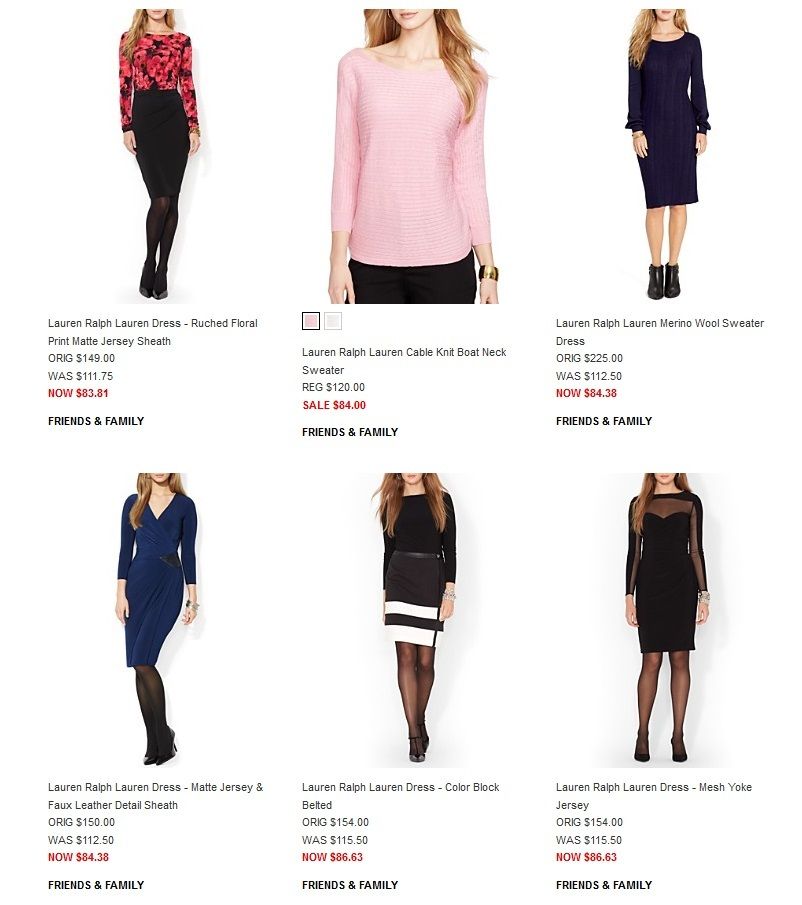Open the pink Cable Knit sweater image

point(413,156)
